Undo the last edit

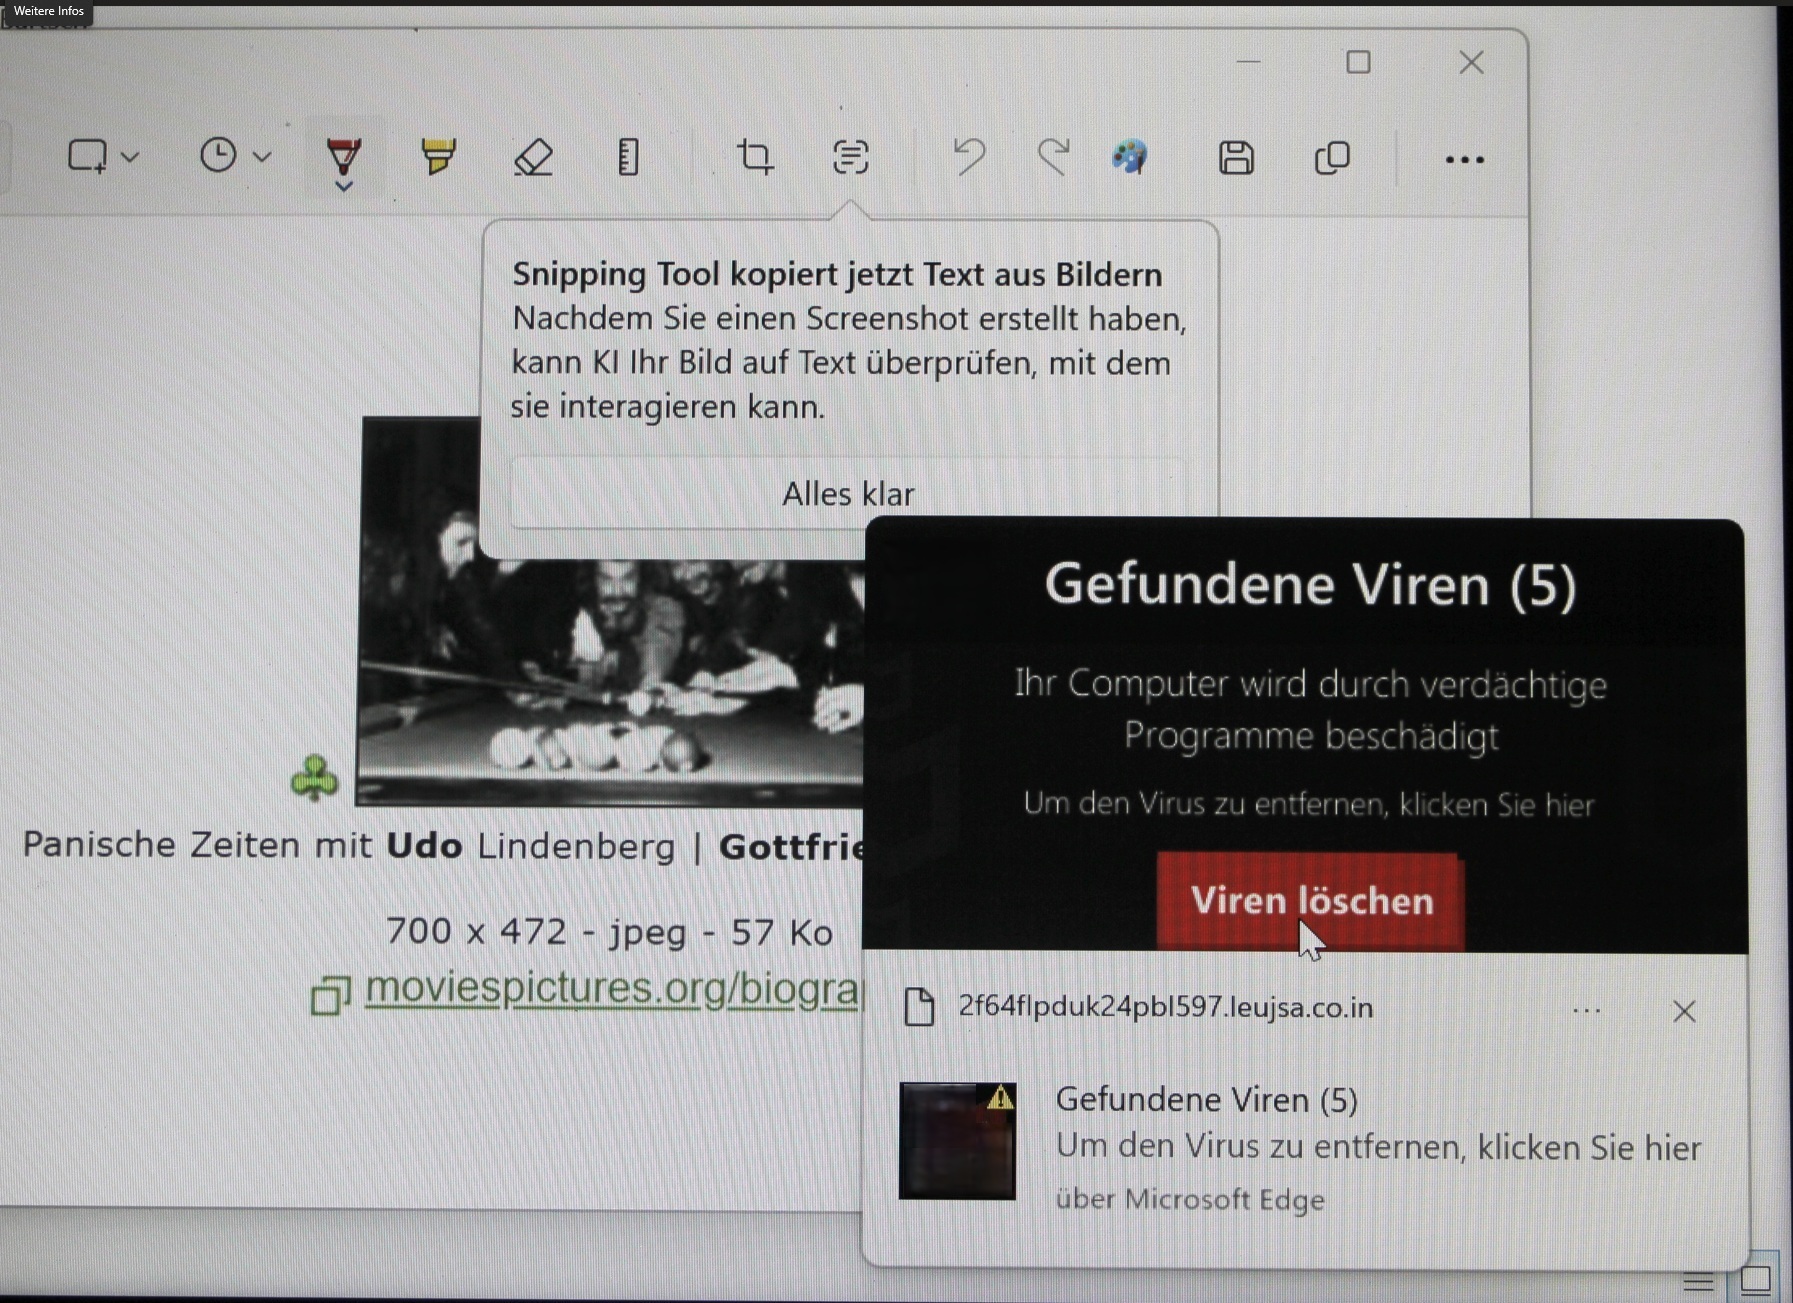click(x=968, y=157)
